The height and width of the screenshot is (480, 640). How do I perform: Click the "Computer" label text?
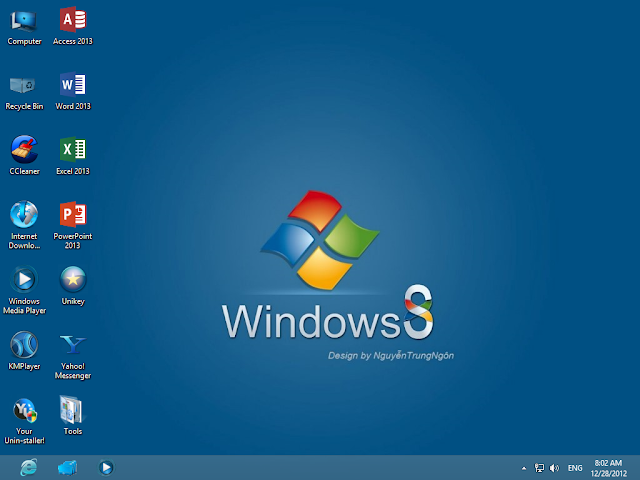click(24, 41)
